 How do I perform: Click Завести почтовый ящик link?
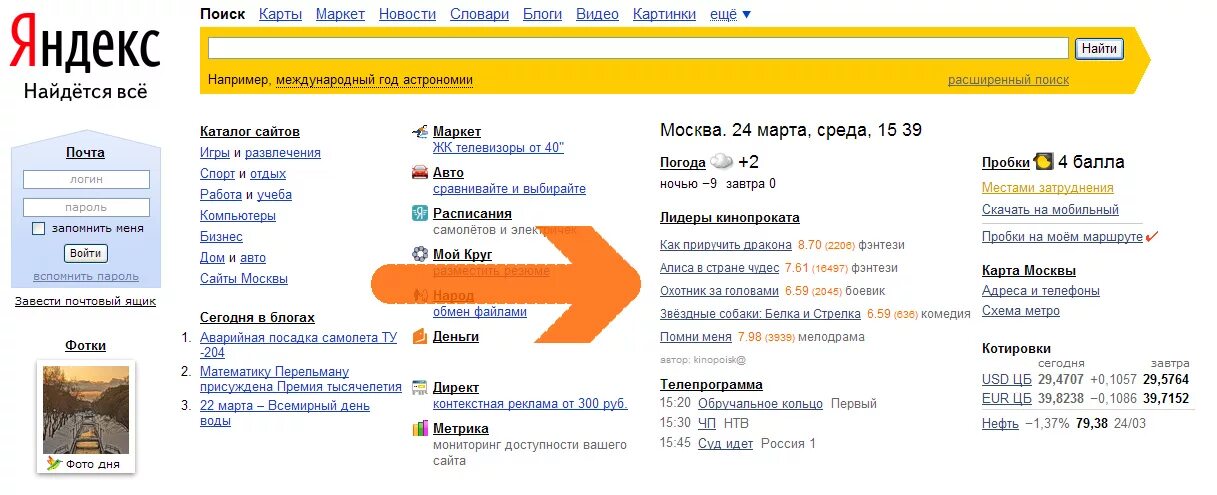click(85, 301)
